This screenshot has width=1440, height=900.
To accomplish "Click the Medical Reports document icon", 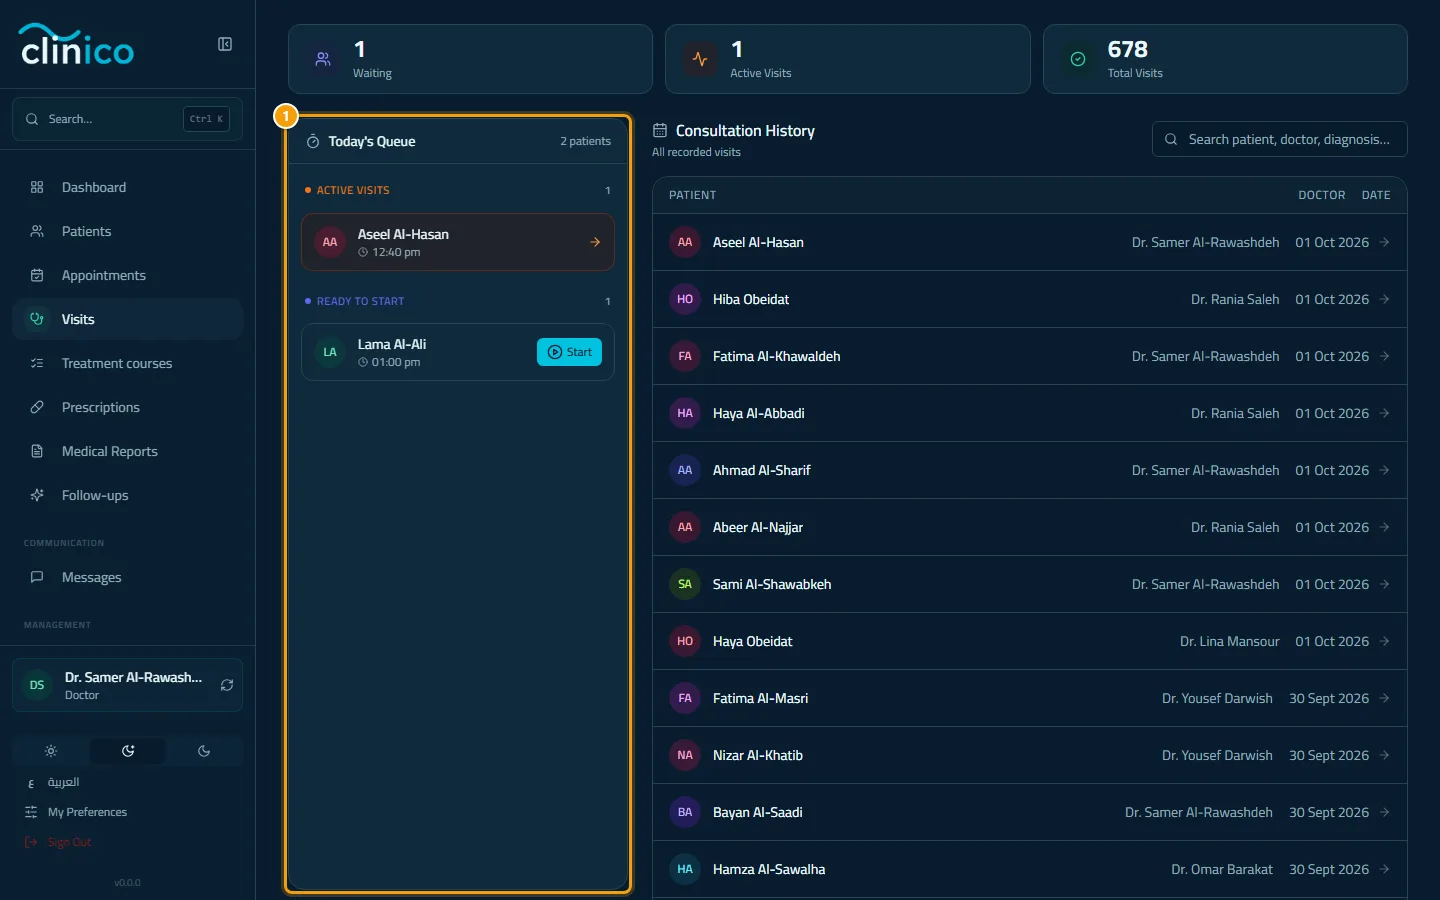I will click(37, 451).
